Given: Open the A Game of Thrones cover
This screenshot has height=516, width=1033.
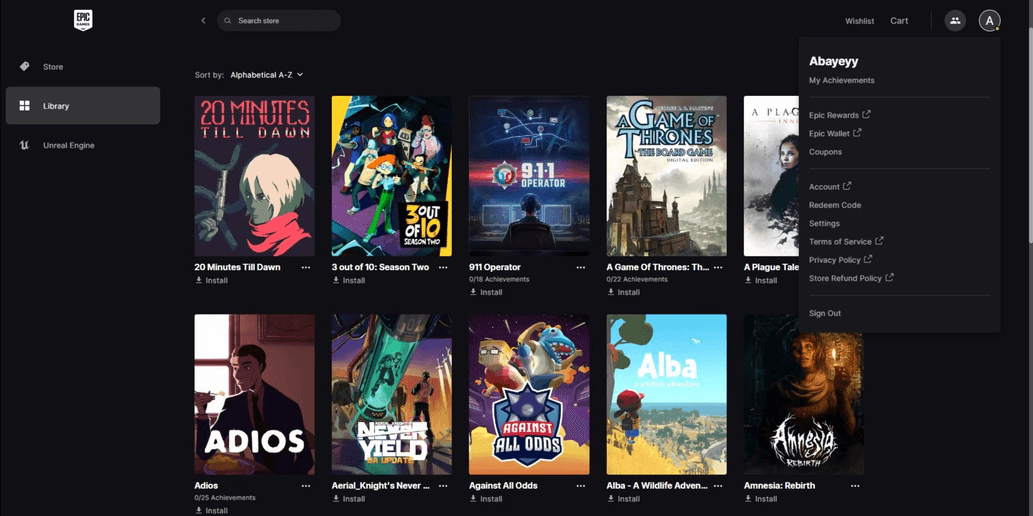Looking at the screenshot, I should (667, 176).
